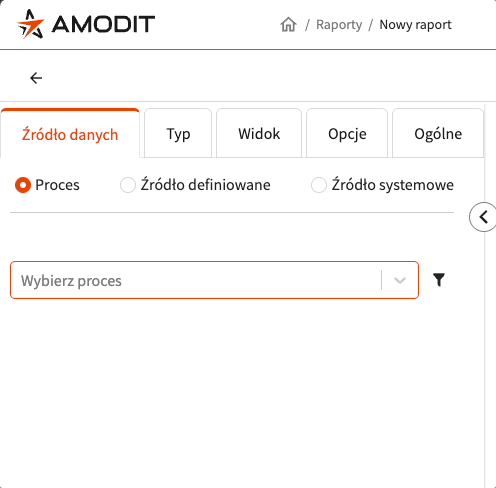Go back using the left arrow icon
Screen dimensions: 496x488
[36, 78]
